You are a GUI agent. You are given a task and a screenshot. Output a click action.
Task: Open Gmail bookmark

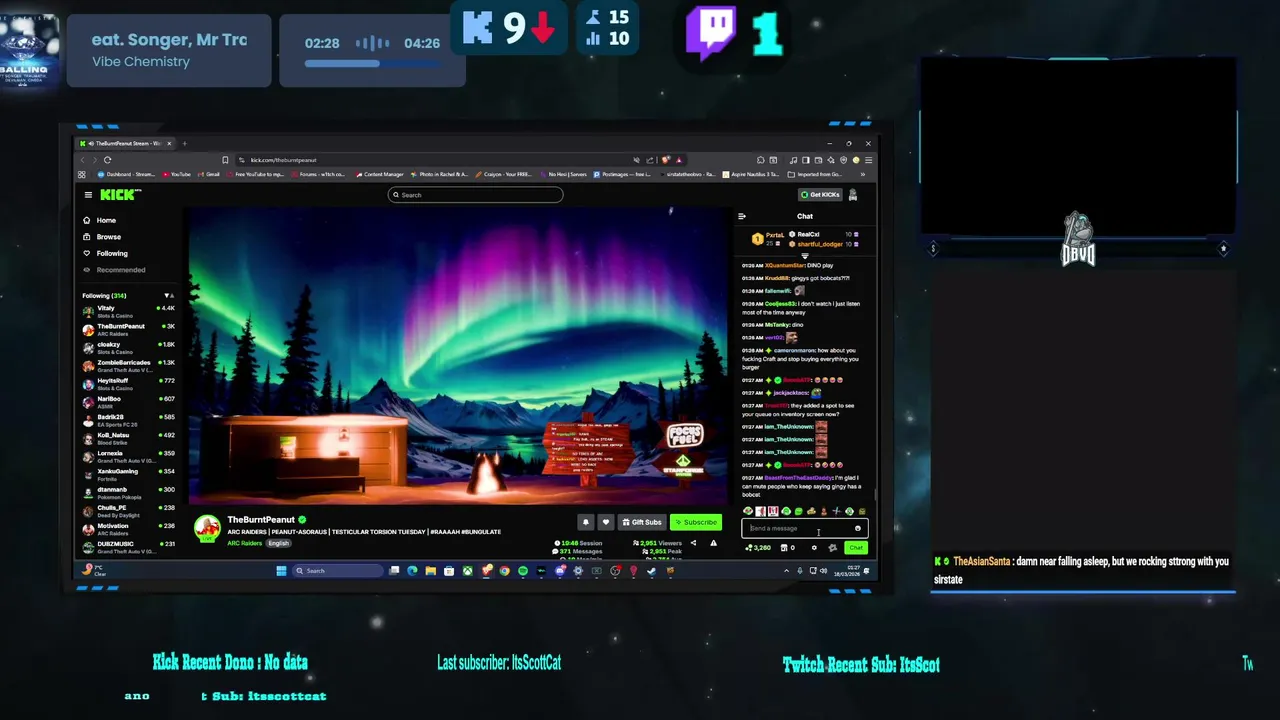pos(208,174)
